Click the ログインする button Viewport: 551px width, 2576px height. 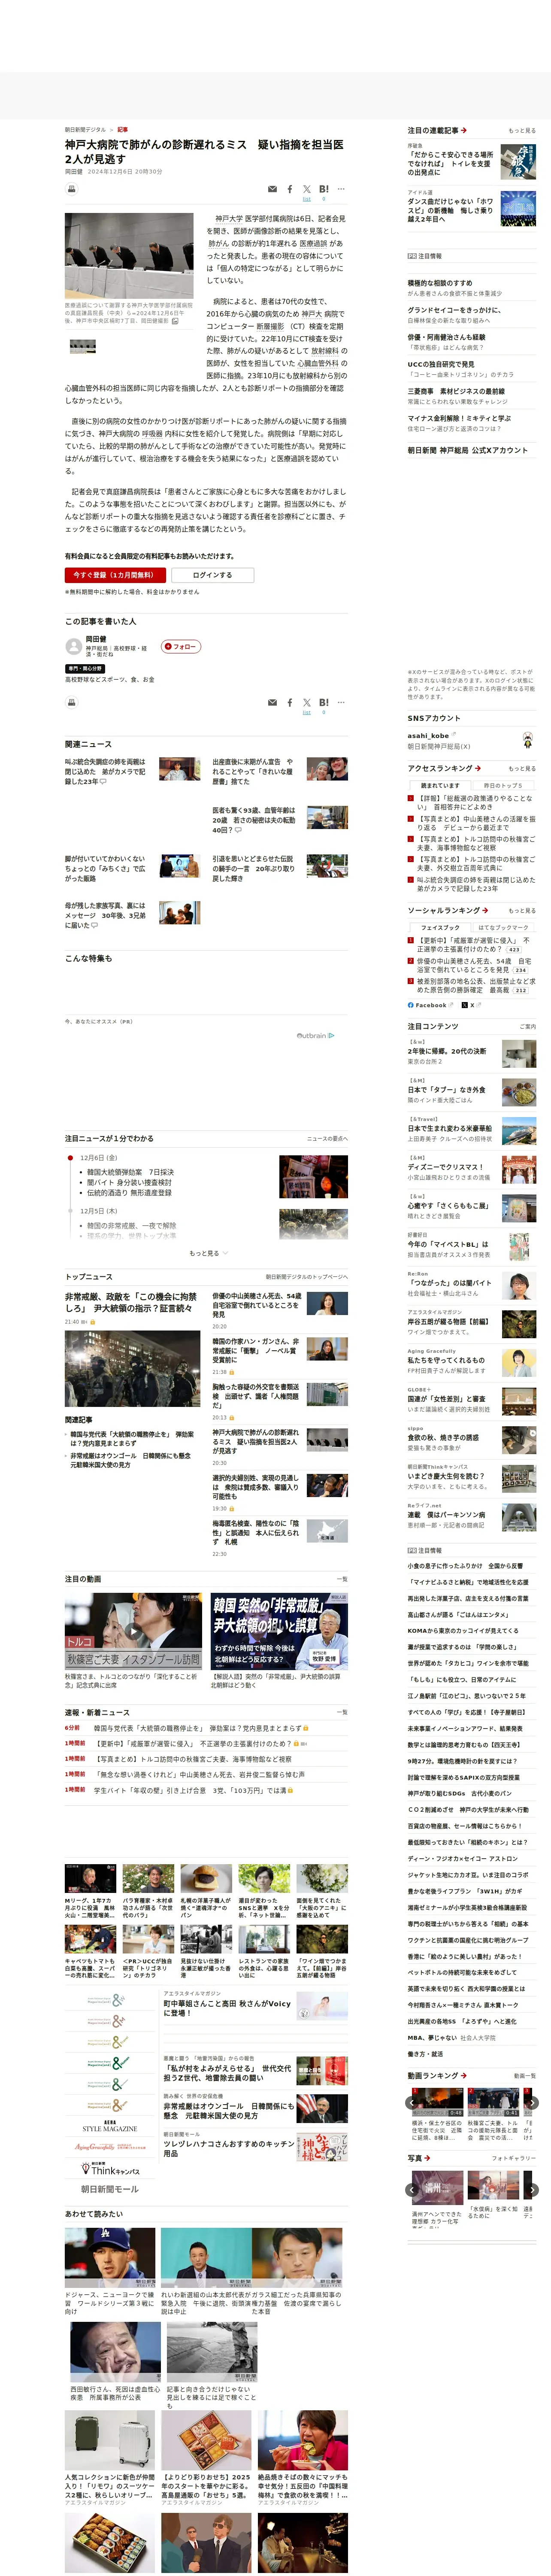212,575
